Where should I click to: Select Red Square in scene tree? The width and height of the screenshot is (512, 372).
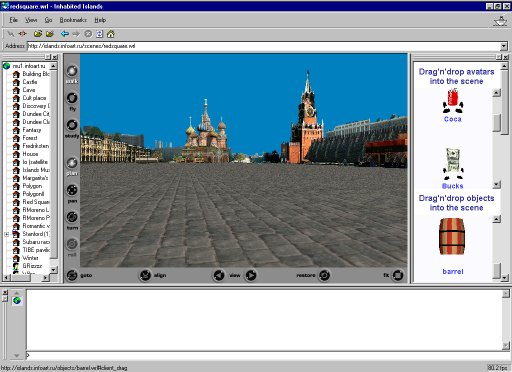tap(36, 202)
